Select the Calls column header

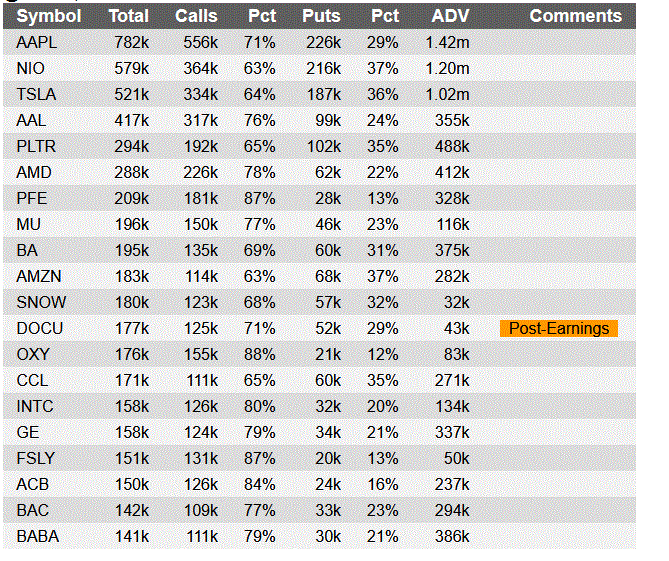tap(196, 16)
